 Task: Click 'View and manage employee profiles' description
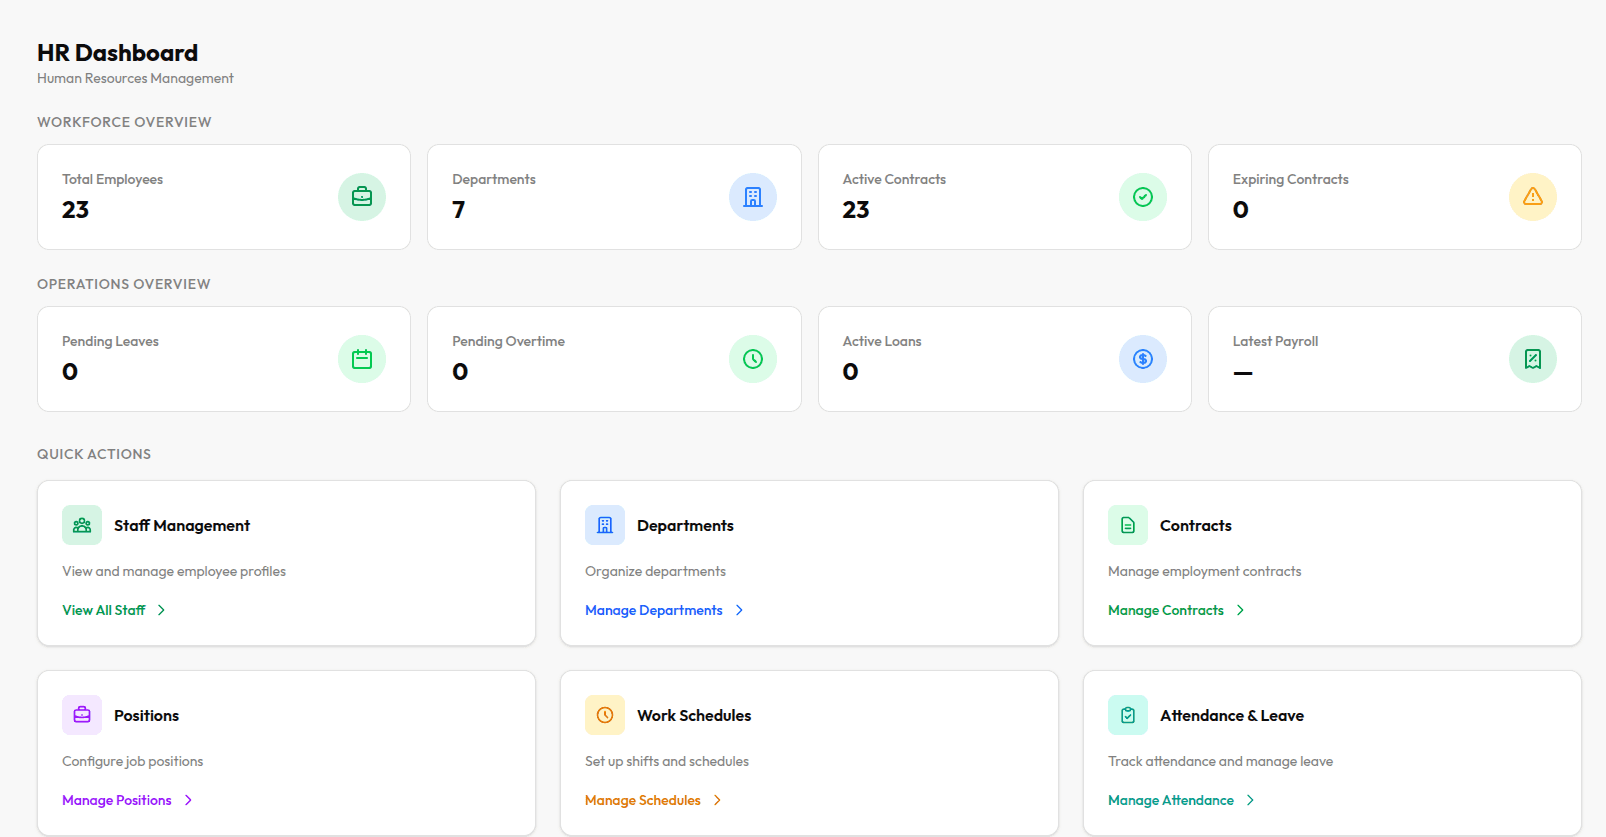click(174, 571)
